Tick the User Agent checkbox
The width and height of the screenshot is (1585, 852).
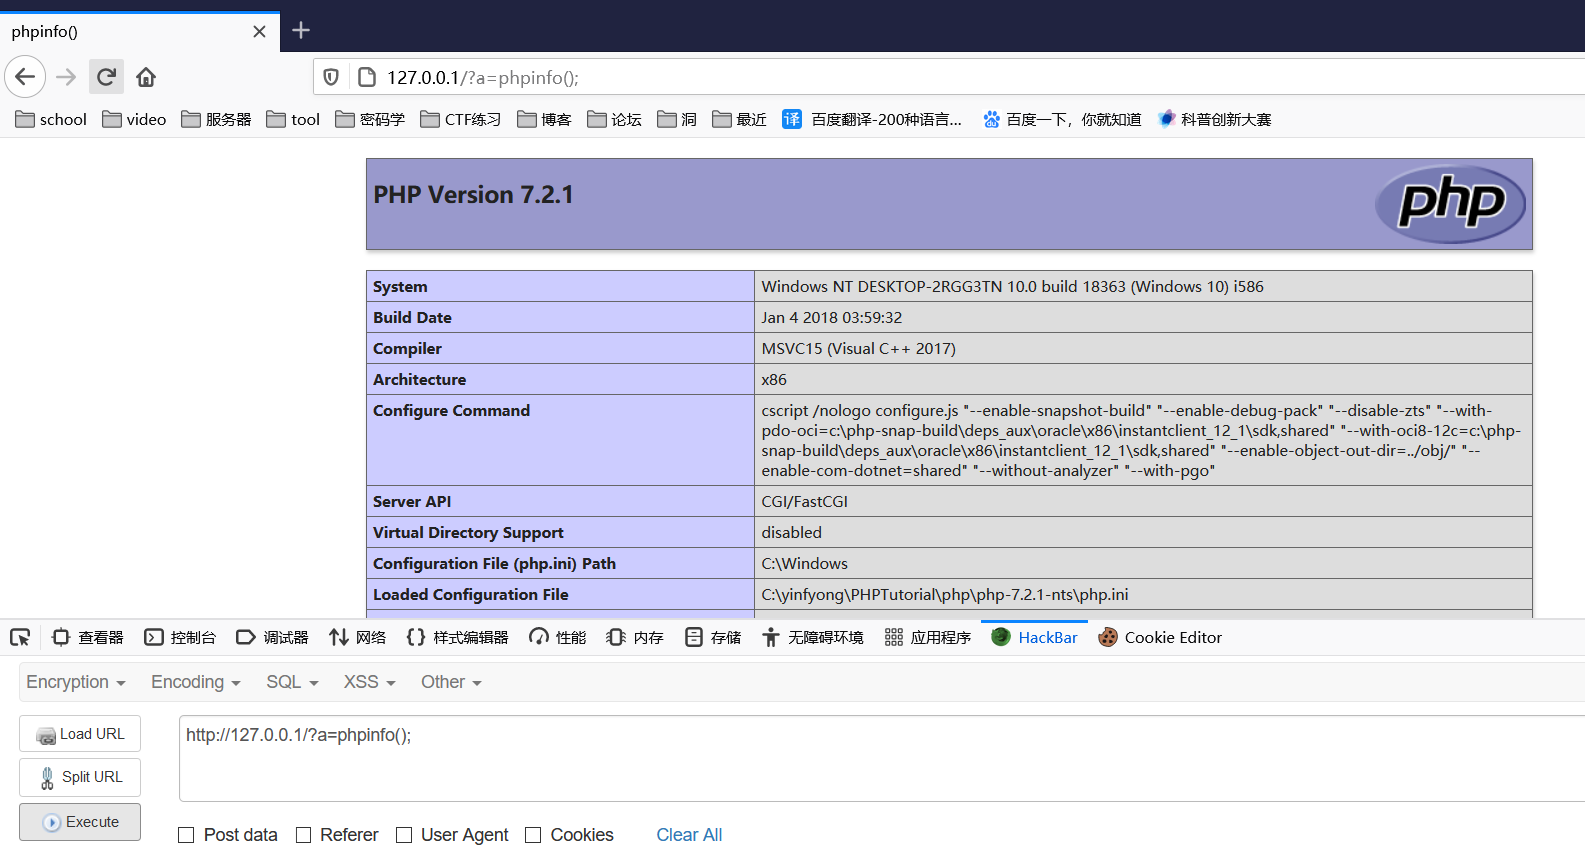click(404, 835)
